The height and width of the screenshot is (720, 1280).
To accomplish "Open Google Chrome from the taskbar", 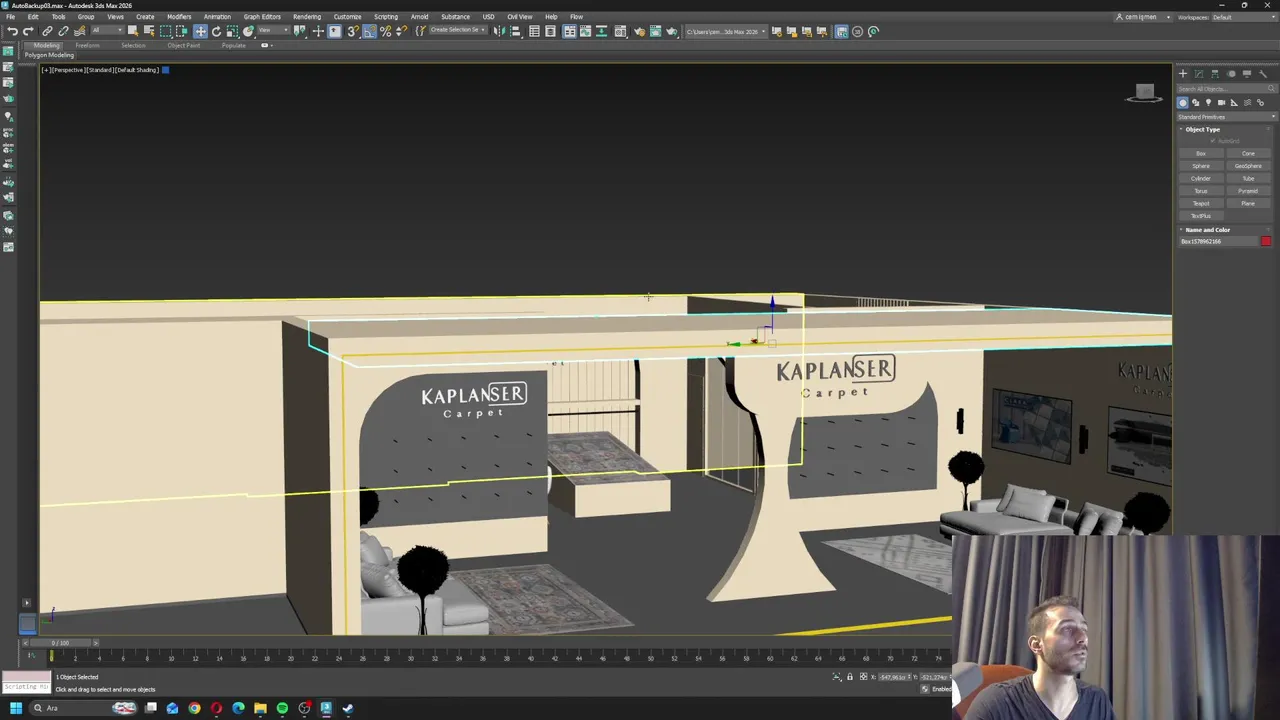I will [x=194, y=708].
